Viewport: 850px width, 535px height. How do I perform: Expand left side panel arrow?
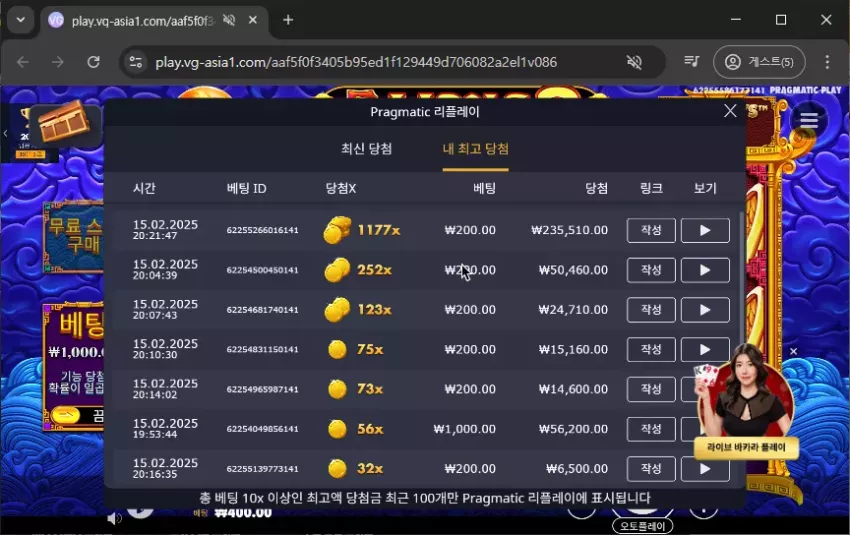(x=5, y=133)
